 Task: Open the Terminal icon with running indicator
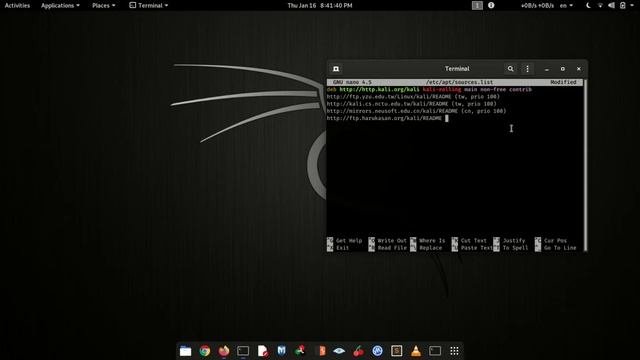pyautogui.click(x=243, y=351)
